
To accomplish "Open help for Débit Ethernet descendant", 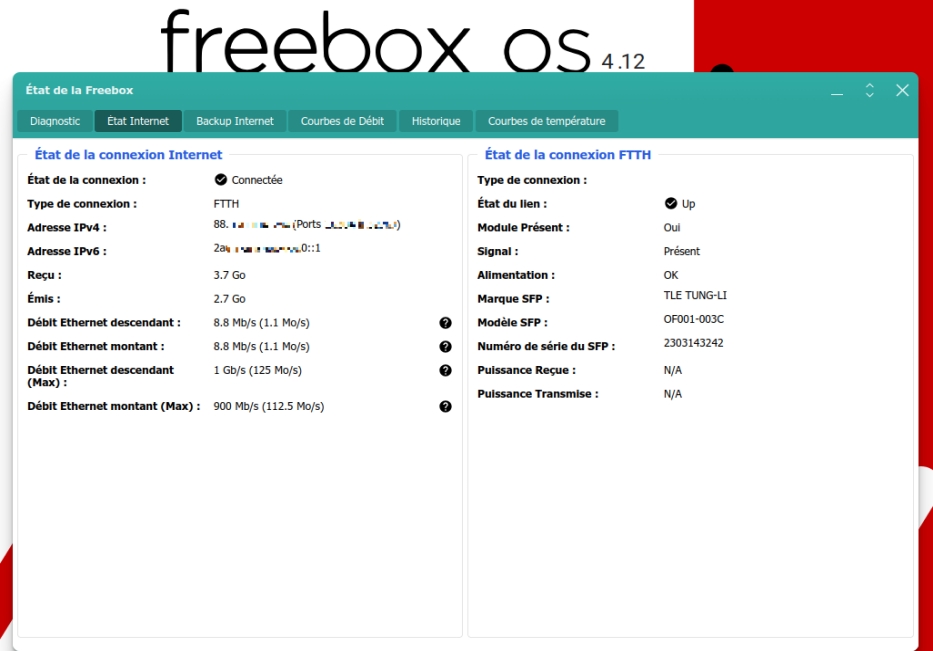I will pyautogui.click(x=445, y=323).
